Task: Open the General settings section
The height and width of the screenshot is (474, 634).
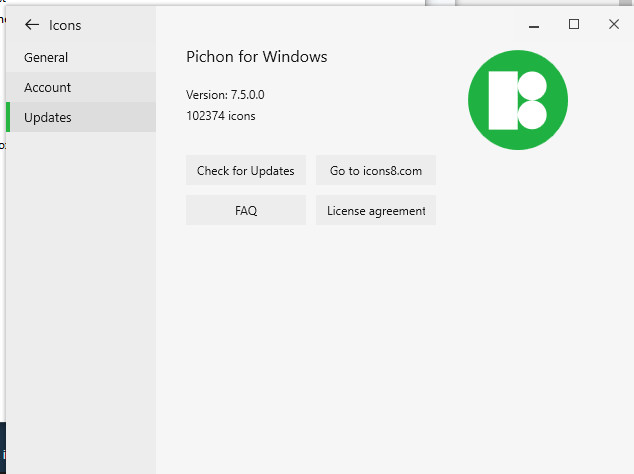Action: coord(81,57)
